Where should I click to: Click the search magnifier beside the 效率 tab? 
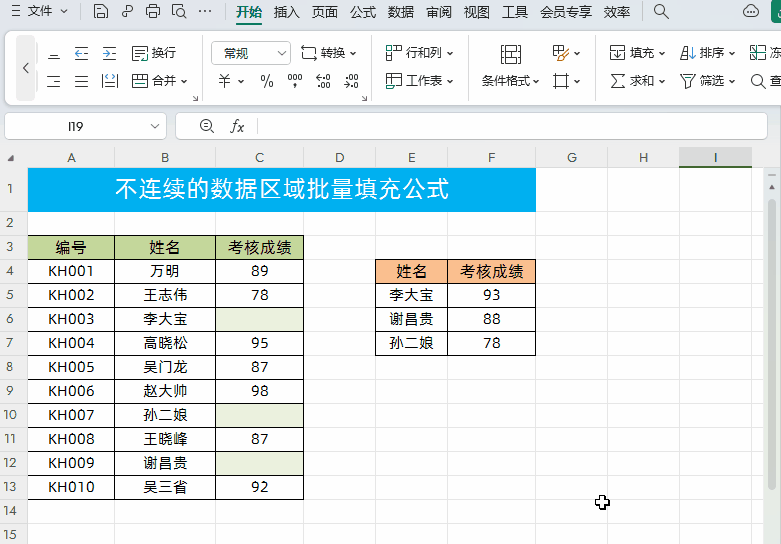661,11
